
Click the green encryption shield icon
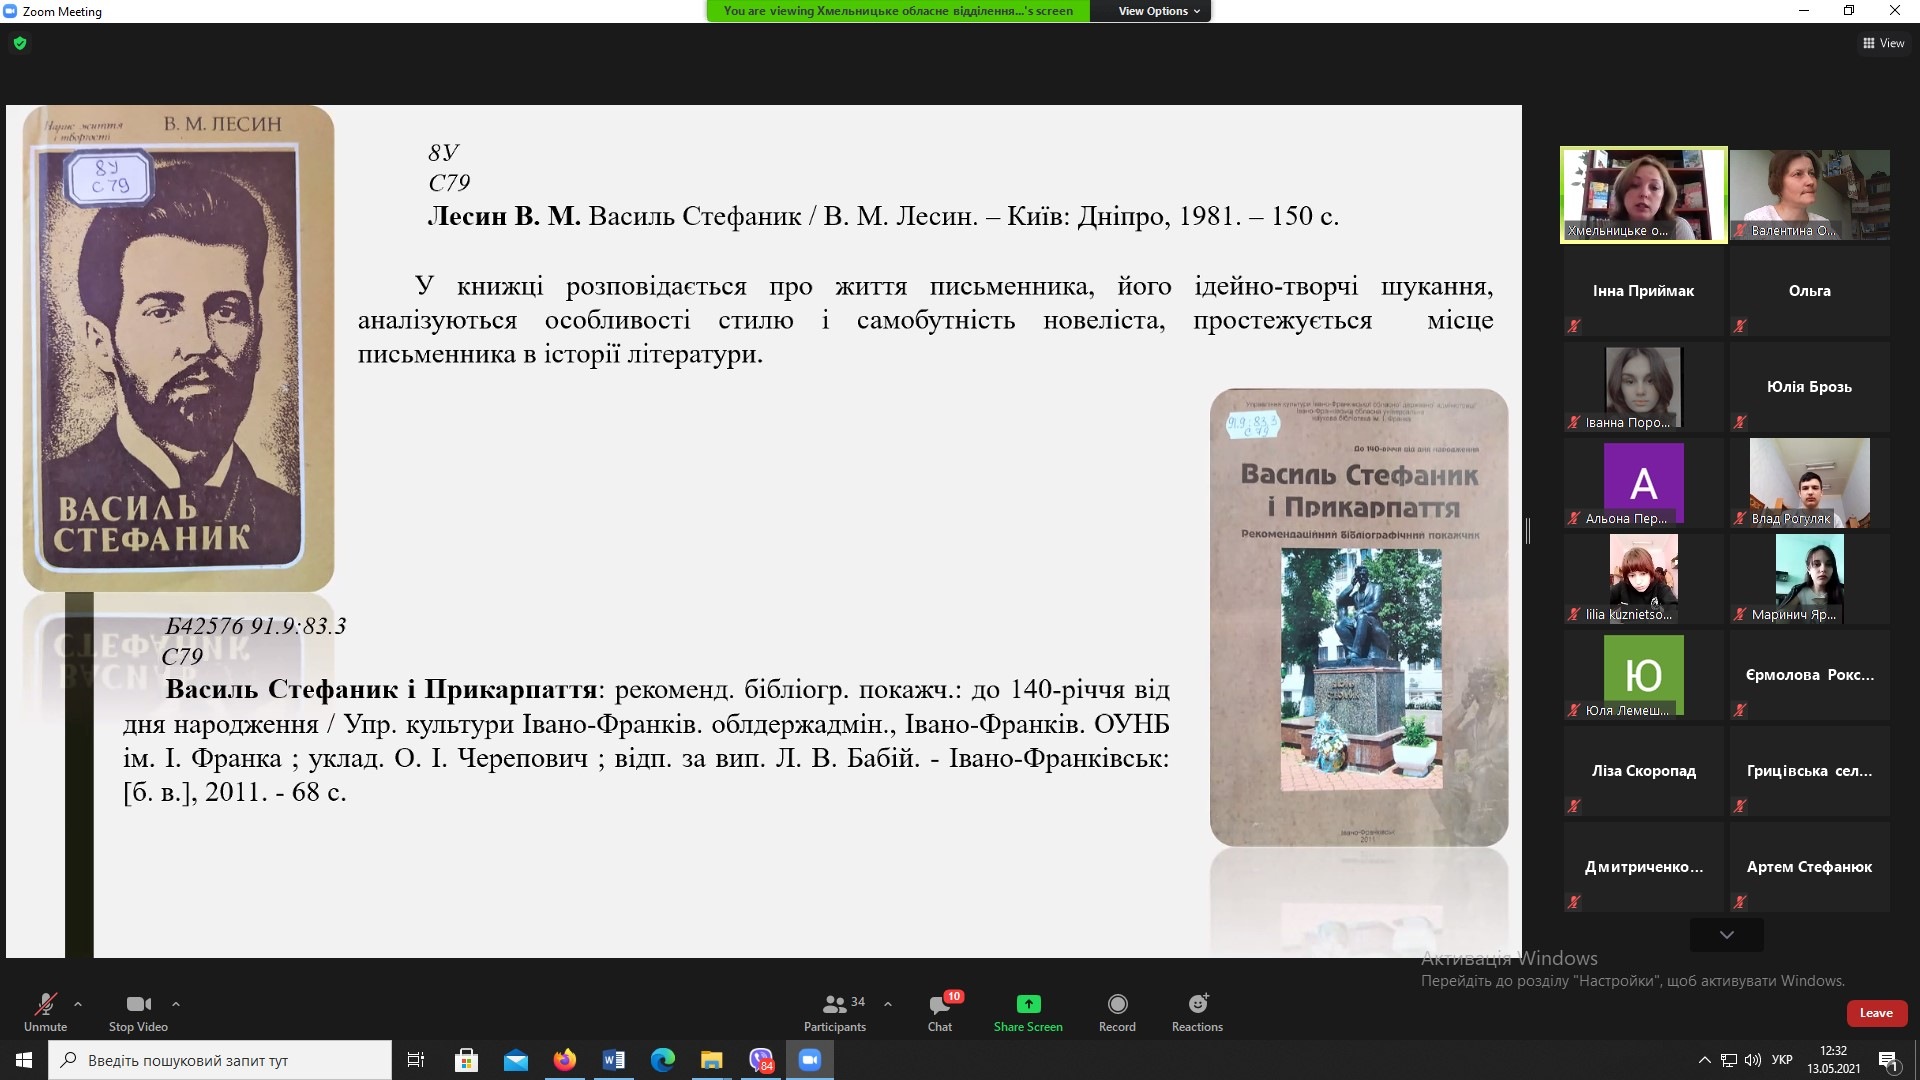[20, 43]
